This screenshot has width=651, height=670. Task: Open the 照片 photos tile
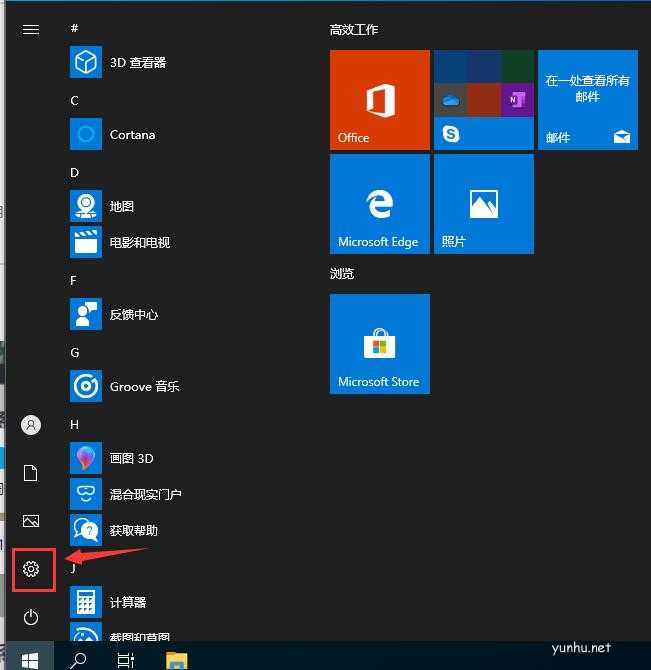tap(484, 204)
